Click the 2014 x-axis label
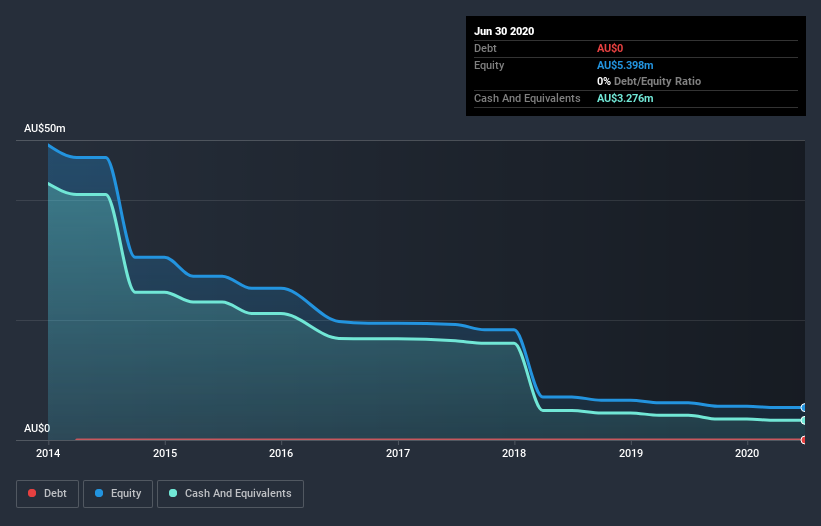Screen dimensions: 821x526 pyautogui.click(x=48, y=453)
